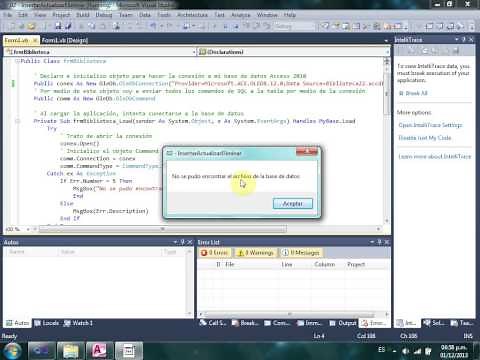Click the ES language indicator in taskbar

pos(382,349)
